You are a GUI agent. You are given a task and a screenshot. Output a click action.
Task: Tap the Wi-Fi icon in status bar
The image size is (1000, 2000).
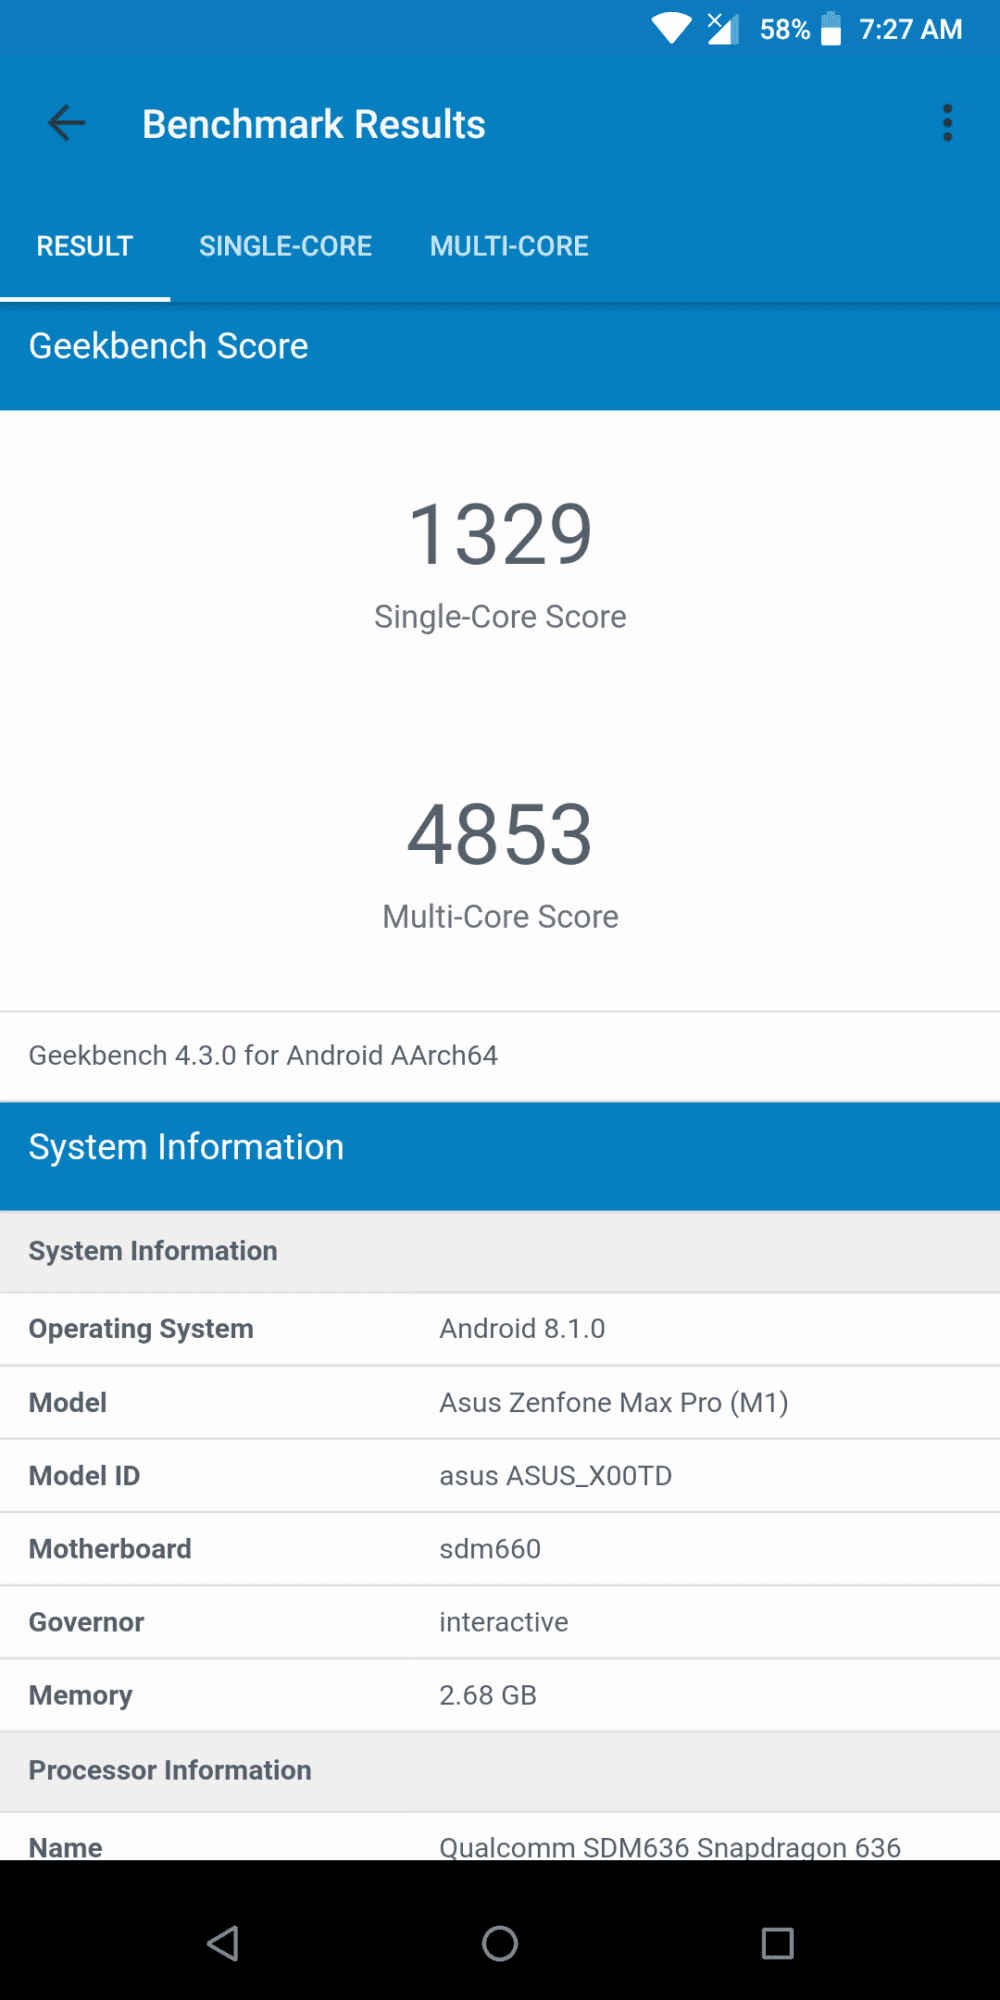tap(671, 29)
